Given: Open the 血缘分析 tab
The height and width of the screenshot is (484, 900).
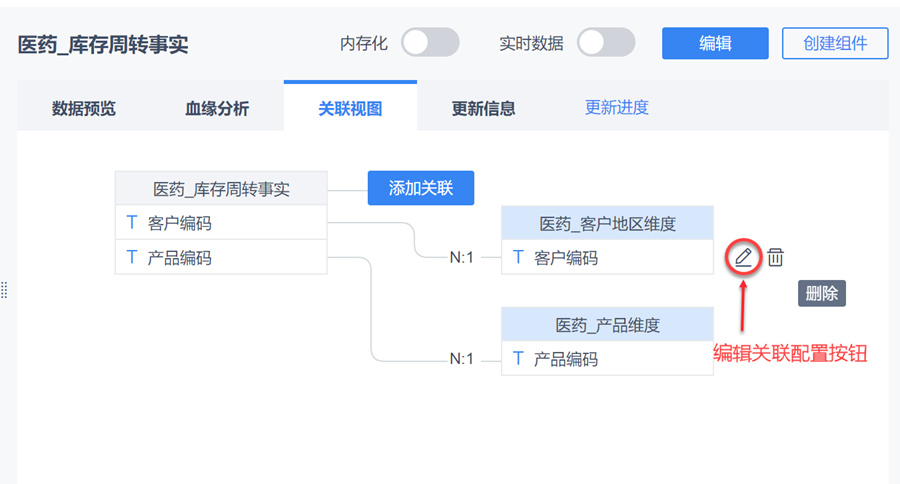Looking at the screenshot, I should click(217, 108).
